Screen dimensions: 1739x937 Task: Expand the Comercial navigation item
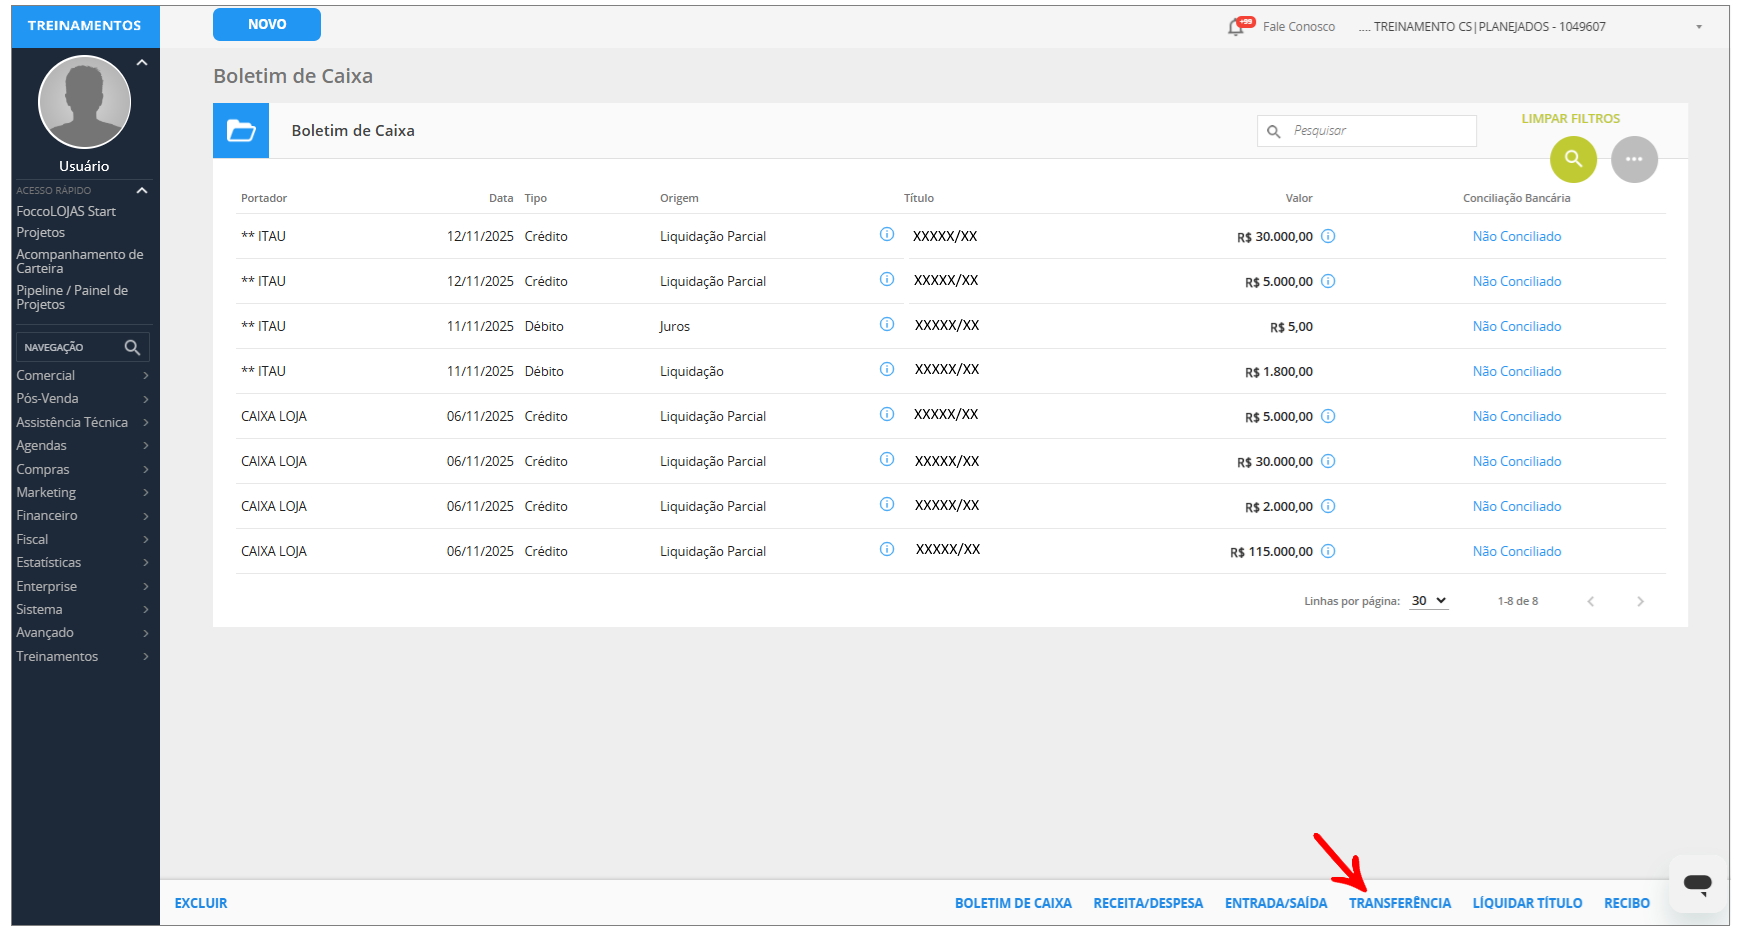coord(82,375)
